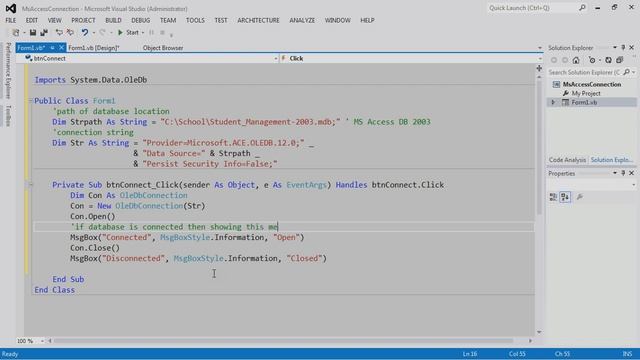Click the New Project toolbar icon

point(16,32)
